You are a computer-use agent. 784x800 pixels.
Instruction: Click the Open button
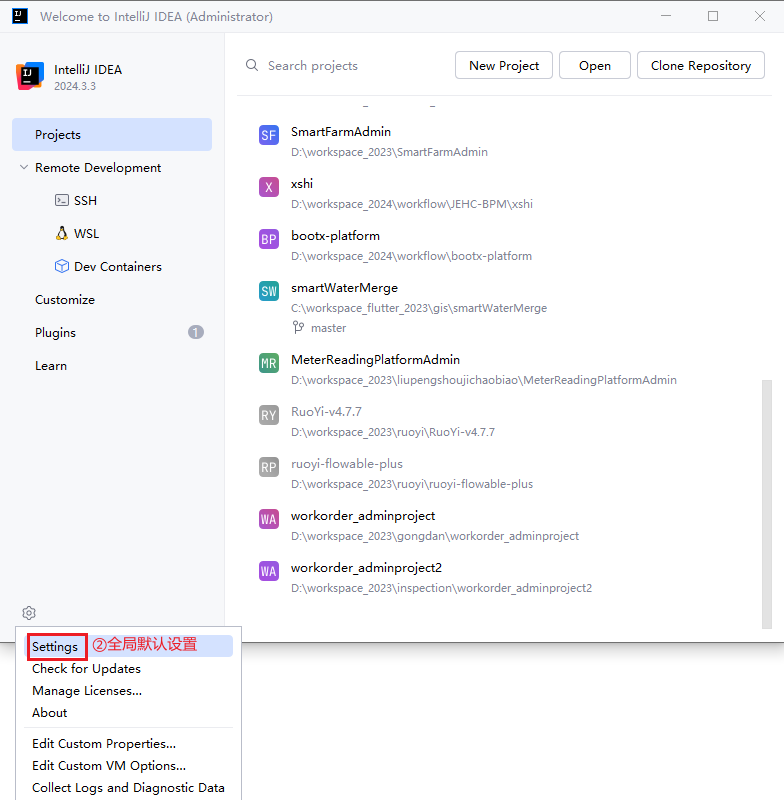(x=595, y=65)
